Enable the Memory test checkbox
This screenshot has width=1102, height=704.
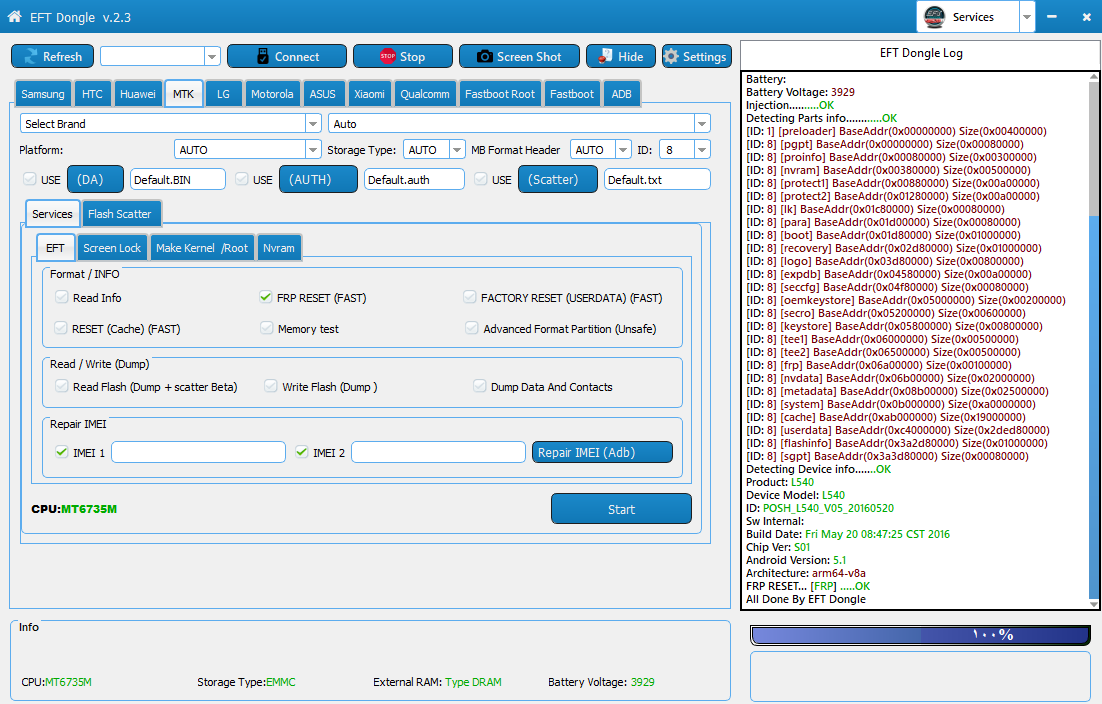[266, 328]
